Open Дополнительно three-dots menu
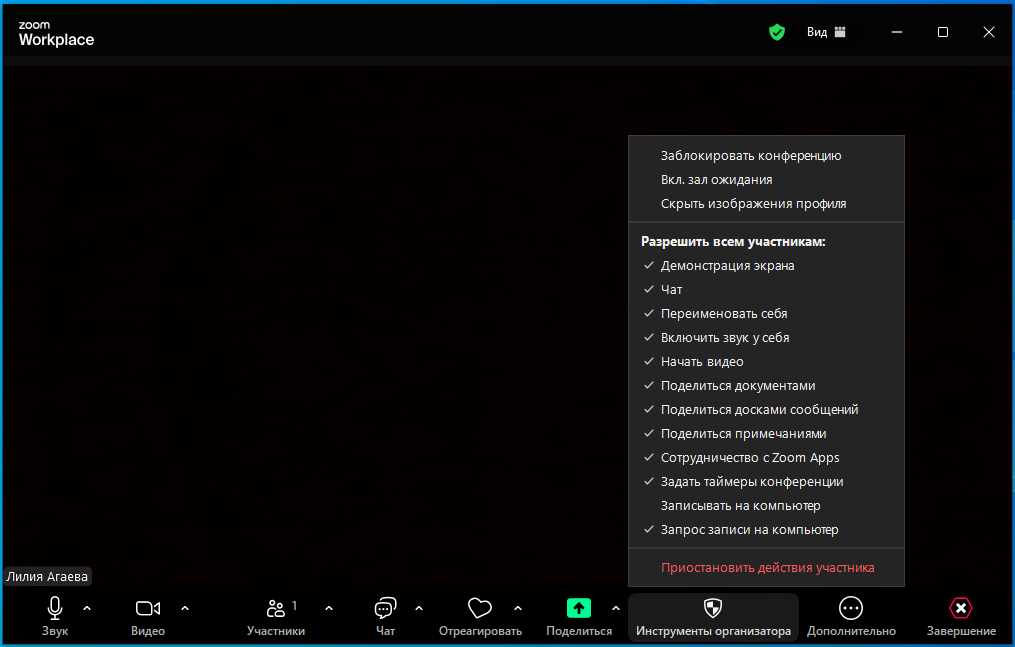 [851, 609]
